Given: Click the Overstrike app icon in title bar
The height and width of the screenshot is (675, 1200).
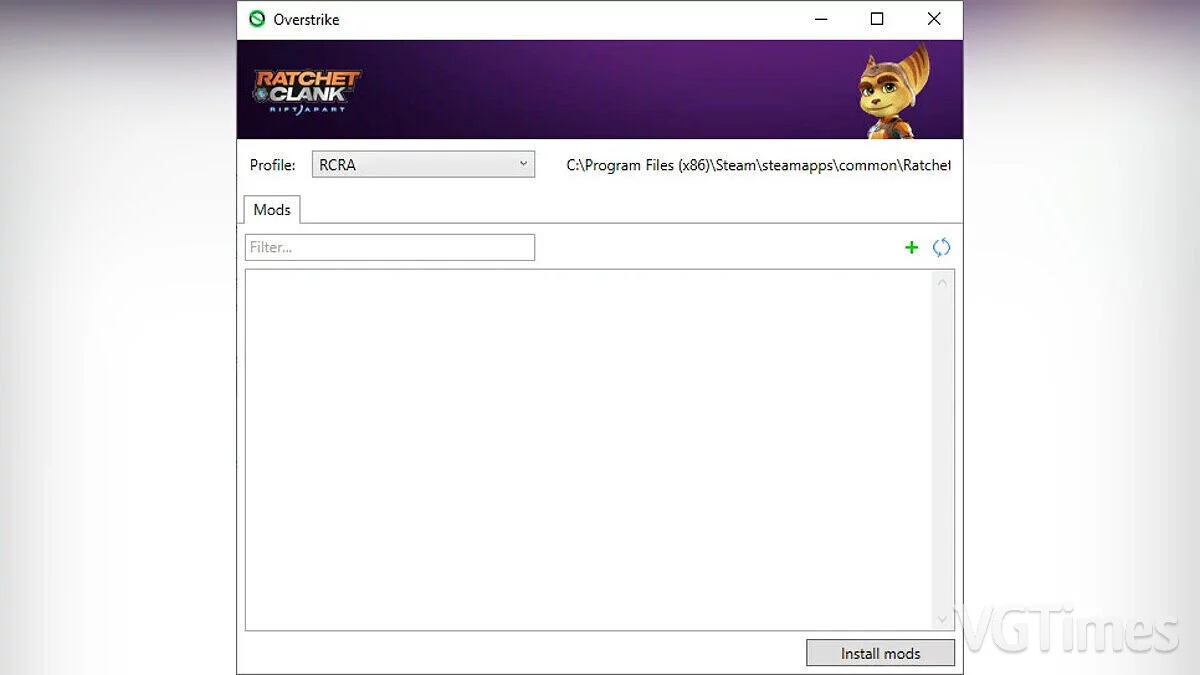Looking at the screenshot, I should point(257,19).
